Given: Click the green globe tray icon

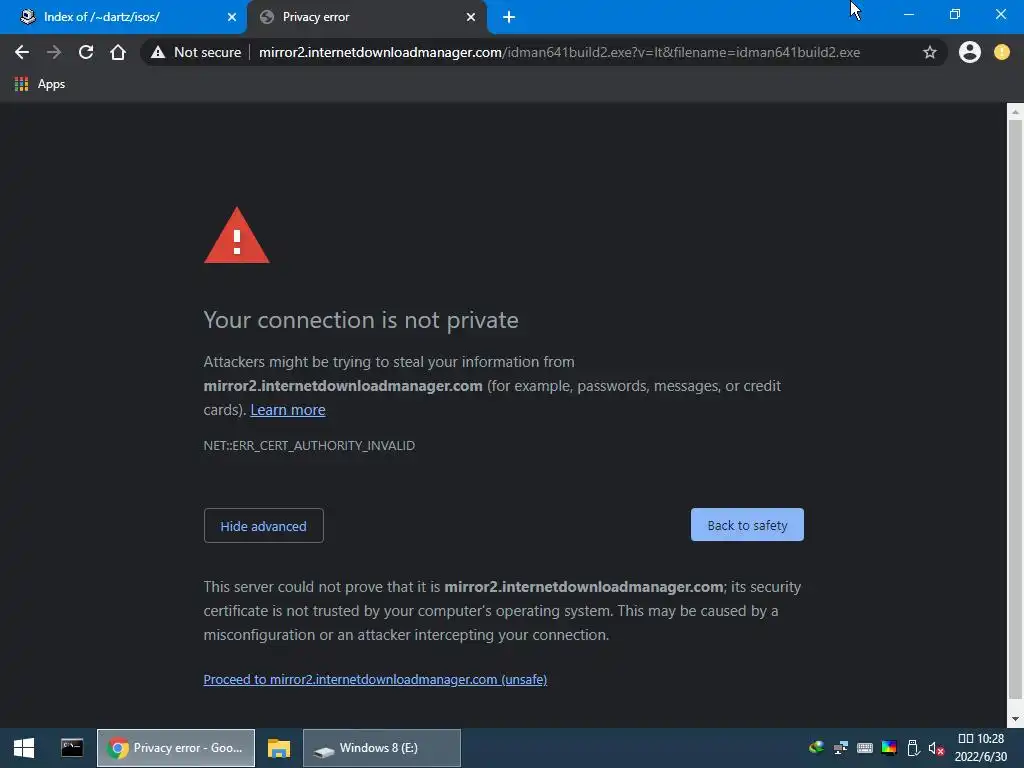Looking at the screenshot, I should point(816,748).
